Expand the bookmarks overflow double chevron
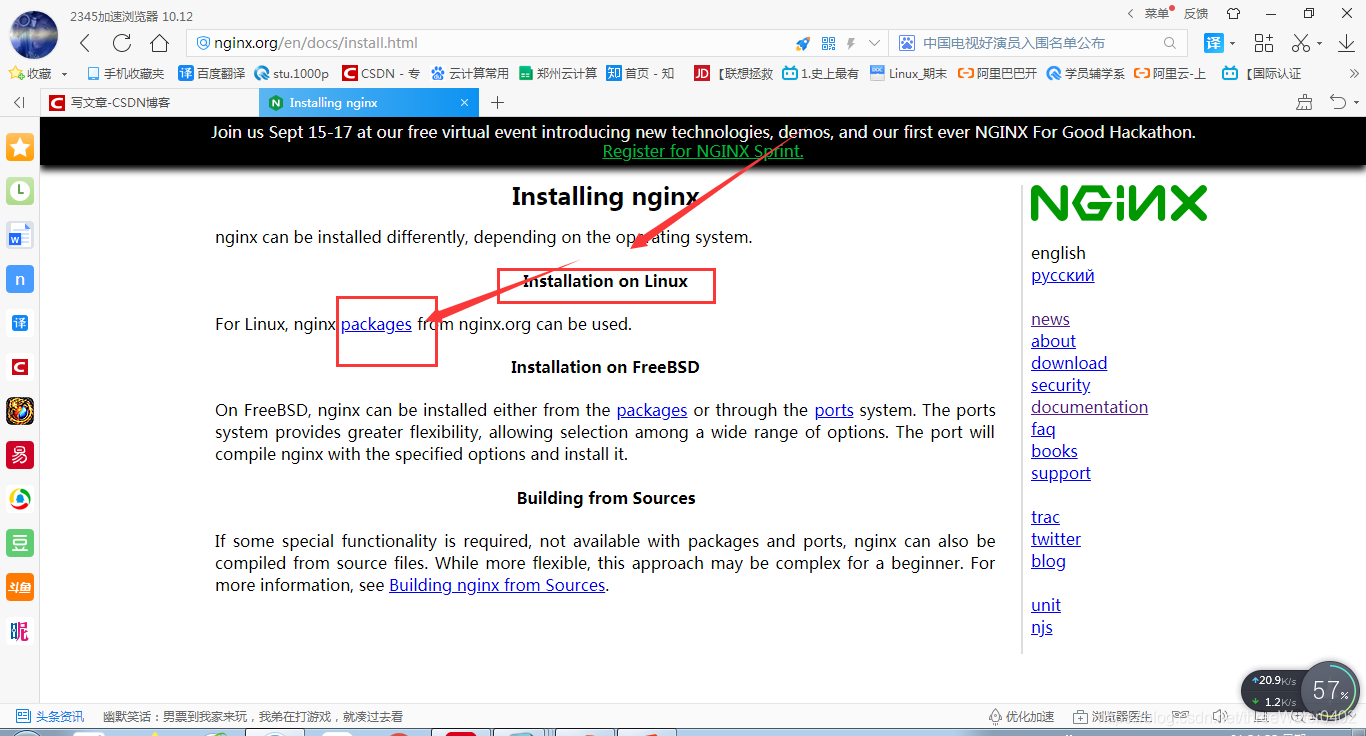This screenshot has width=1366, height=736. click(x=1354, y=73)
